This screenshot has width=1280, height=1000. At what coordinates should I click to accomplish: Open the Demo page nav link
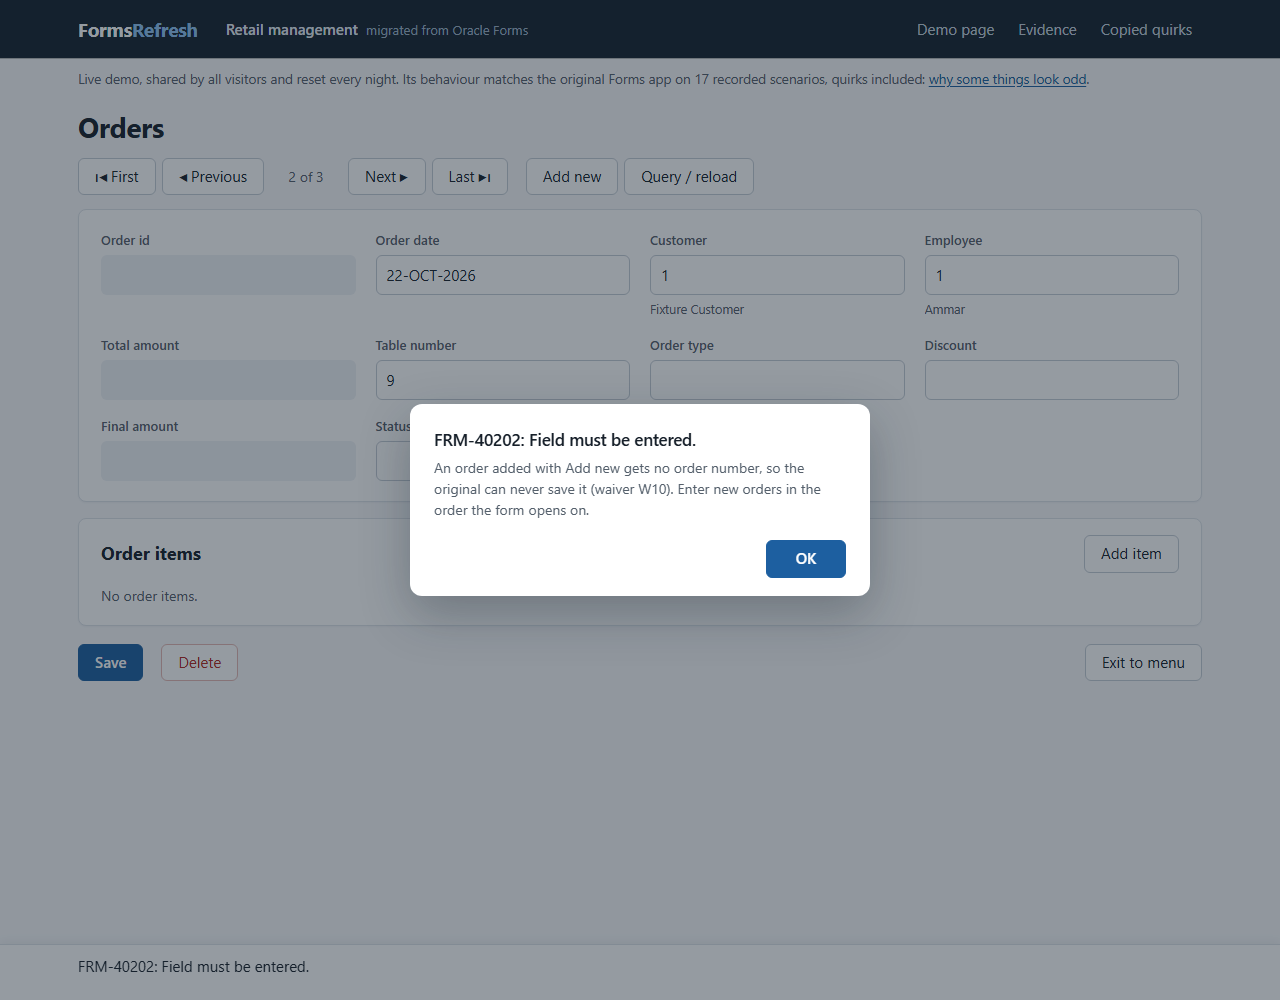pos(955,30)
